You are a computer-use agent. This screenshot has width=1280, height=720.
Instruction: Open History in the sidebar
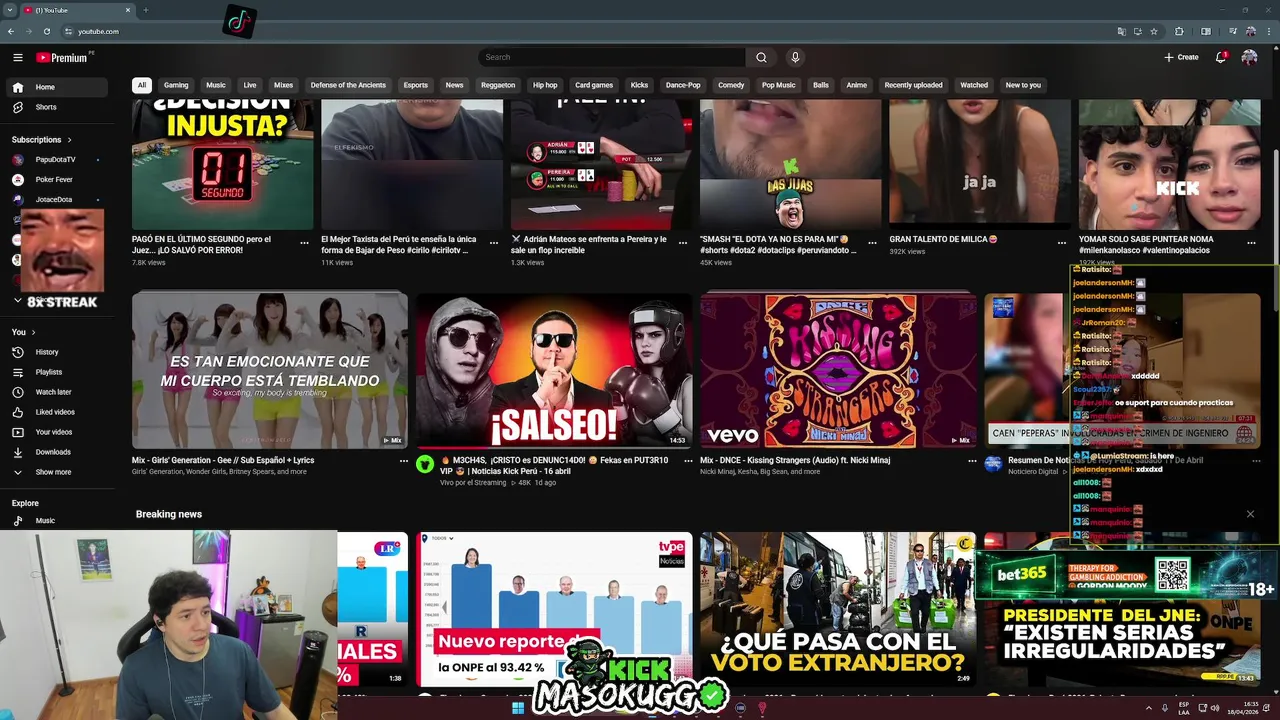(55, 352)
